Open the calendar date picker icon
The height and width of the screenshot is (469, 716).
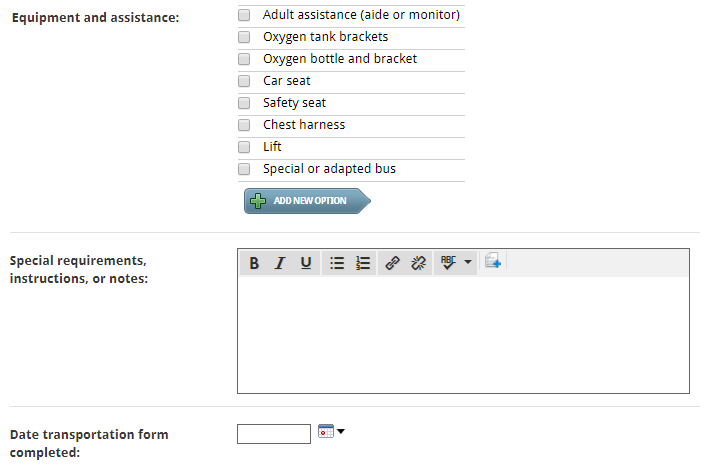[326, 431]
